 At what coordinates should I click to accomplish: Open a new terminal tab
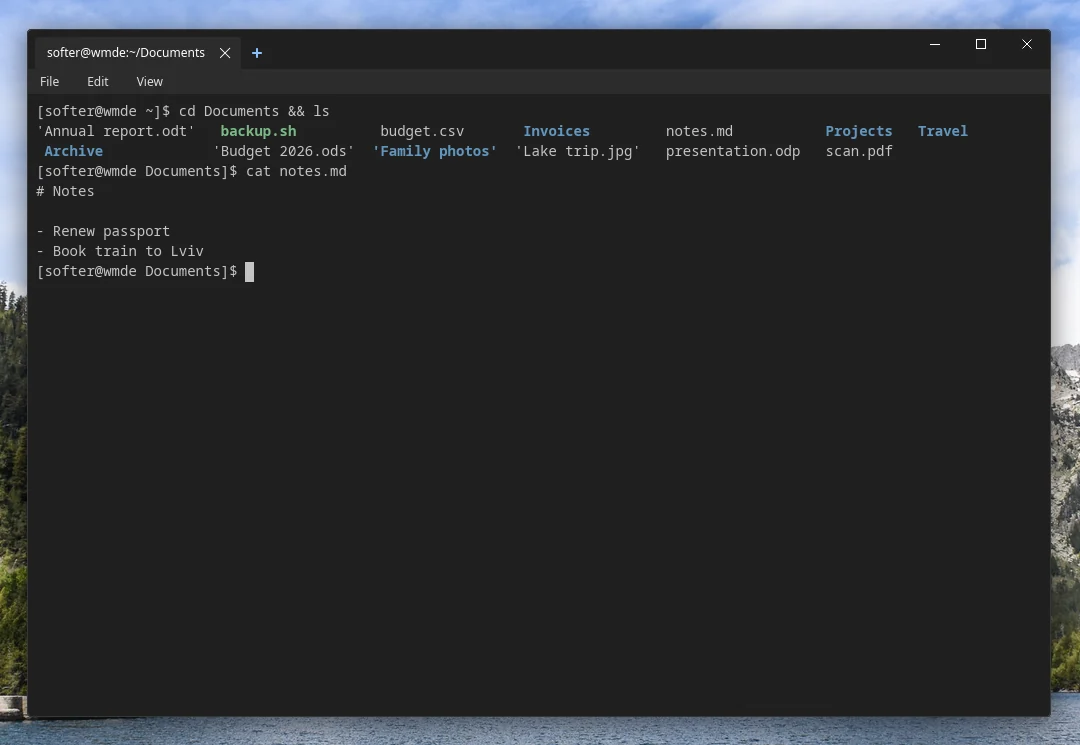(x=257, y=53)
